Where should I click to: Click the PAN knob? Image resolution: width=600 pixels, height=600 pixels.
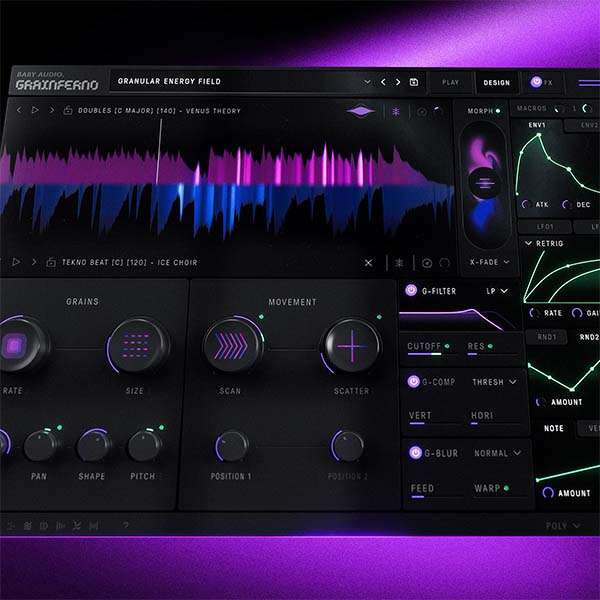40,446
